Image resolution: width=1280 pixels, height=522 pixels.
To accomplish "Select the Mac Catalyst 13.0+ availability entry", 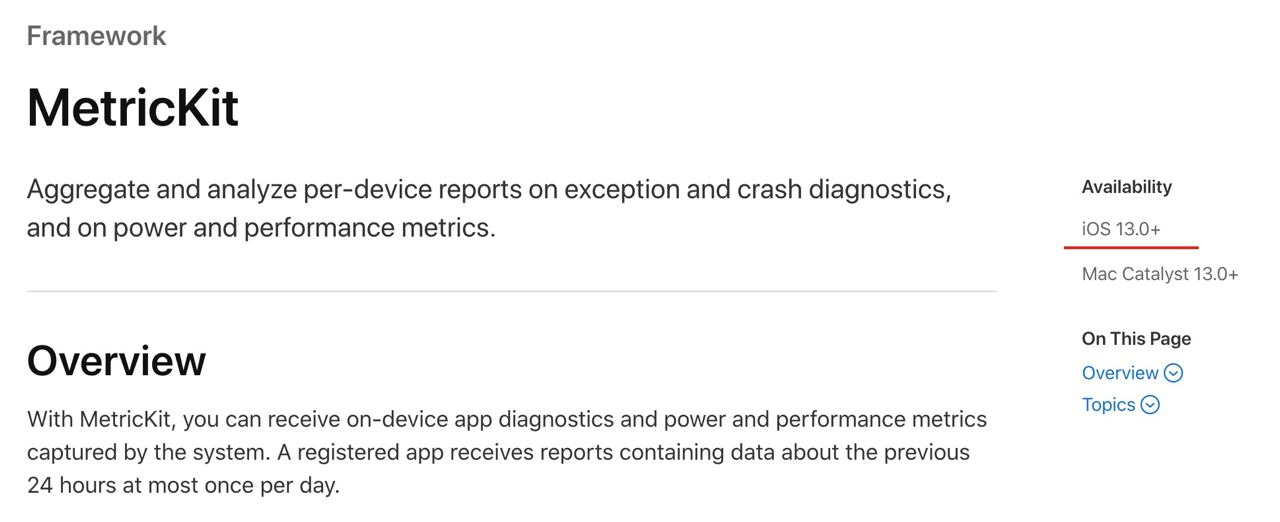I will tap(1160, 274).
